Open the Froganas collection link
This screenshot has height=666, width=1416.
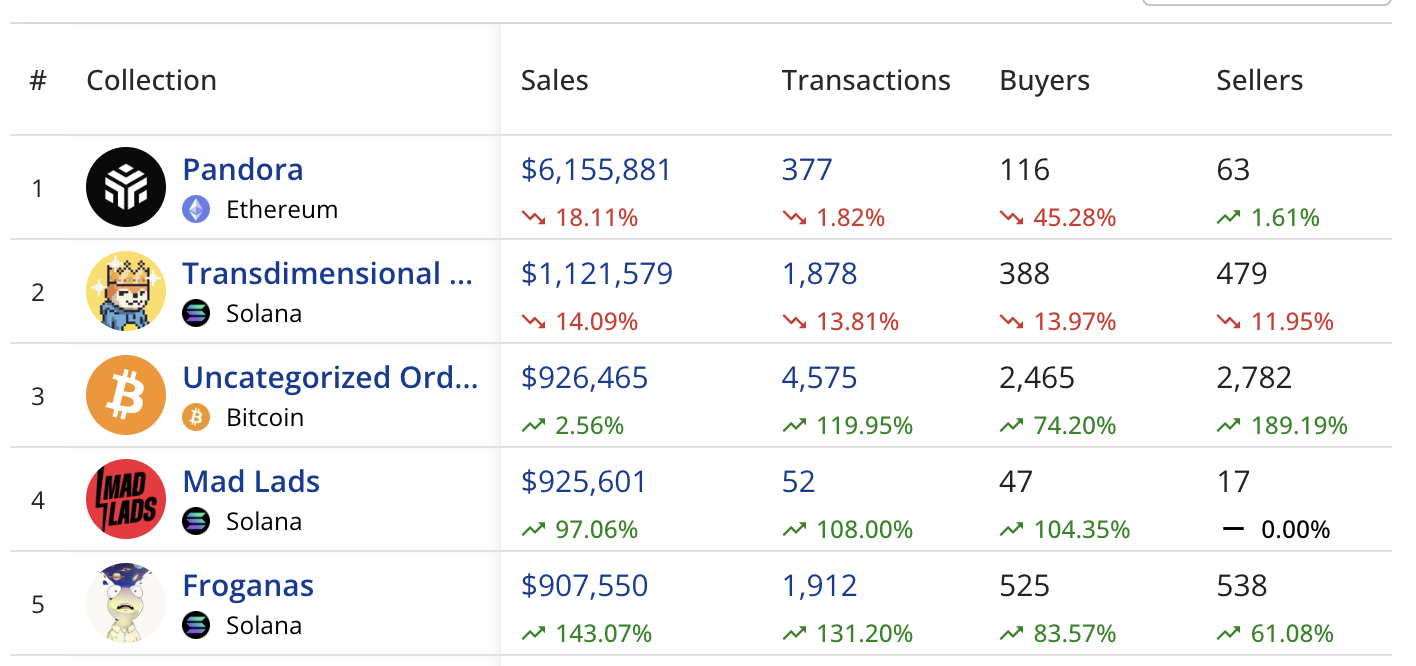pyautogui.click(x=248, y=585)
